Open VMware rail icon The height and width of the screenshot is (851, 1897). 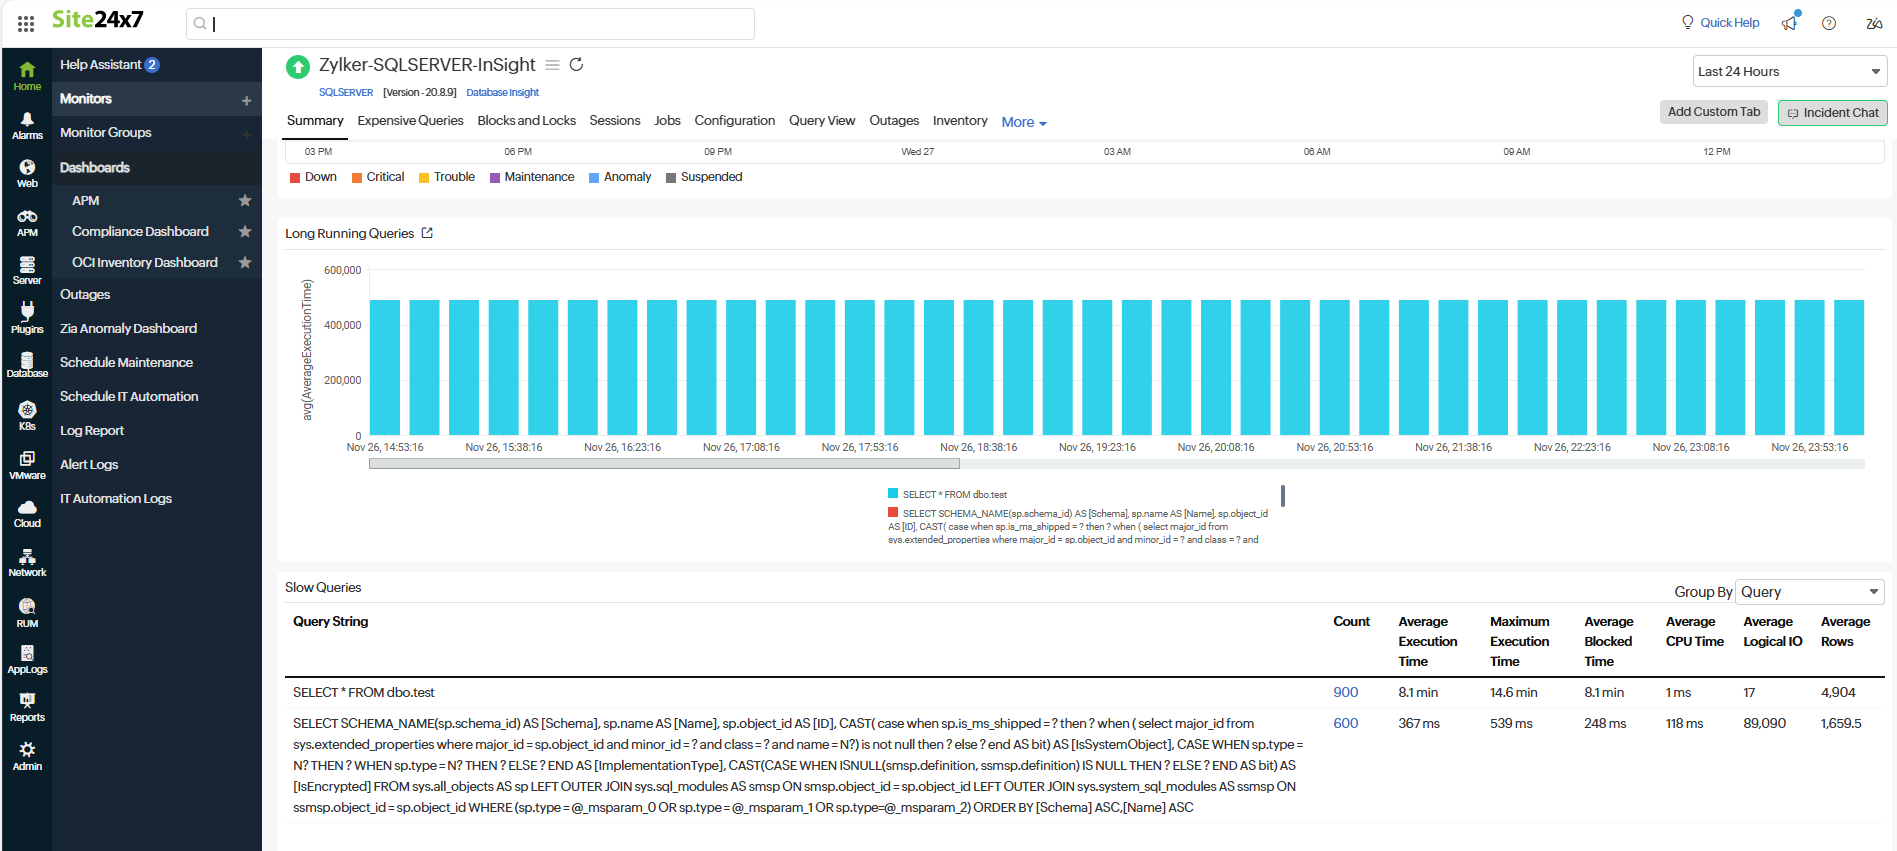click(27, 465)
